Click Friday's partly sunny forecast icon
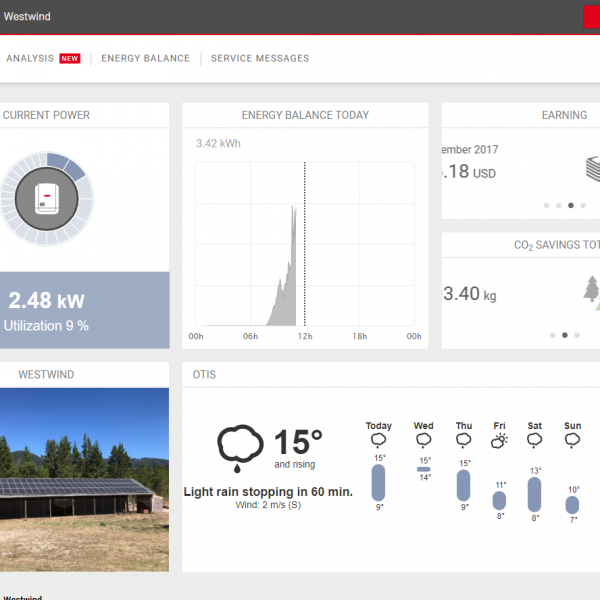The image size is (600, 600). point(499,441)
